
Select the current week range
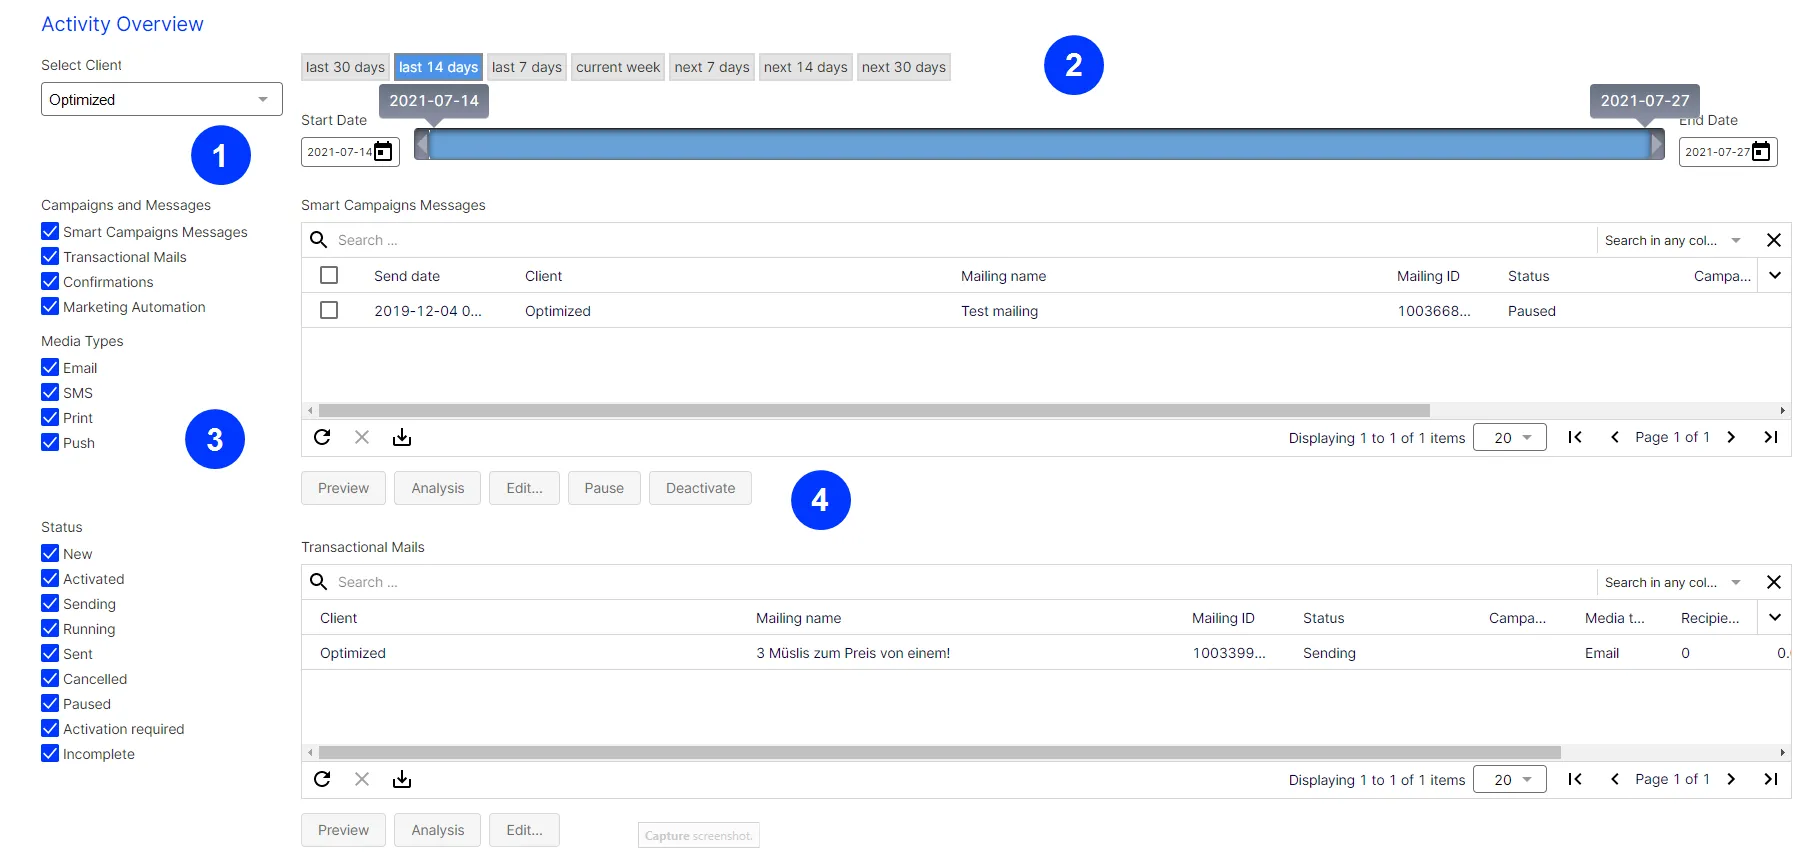click(618, 67)
